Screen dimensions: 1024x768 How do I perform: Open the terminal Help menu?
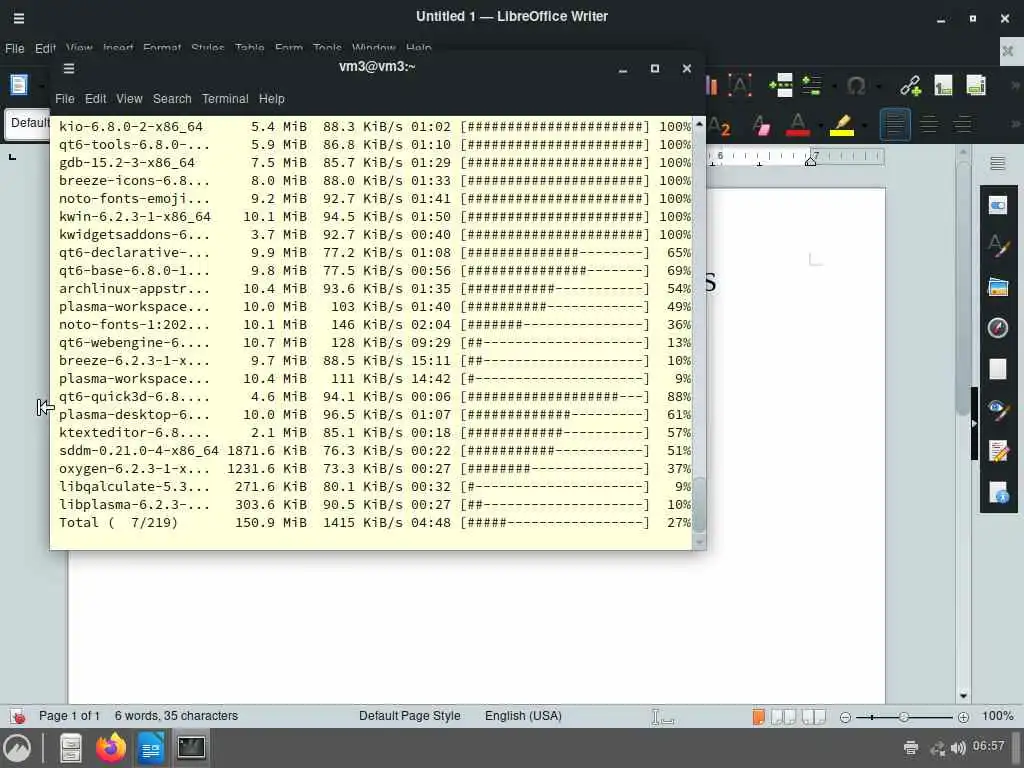272,99
